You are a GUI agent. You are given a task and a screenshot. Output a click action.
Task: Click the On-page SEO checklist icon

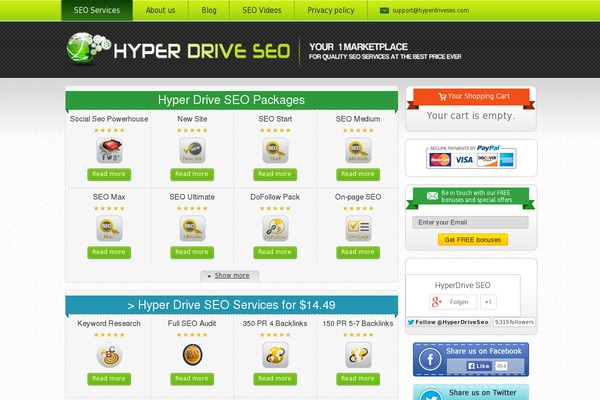pyautogui.click(x=358, y=228)
